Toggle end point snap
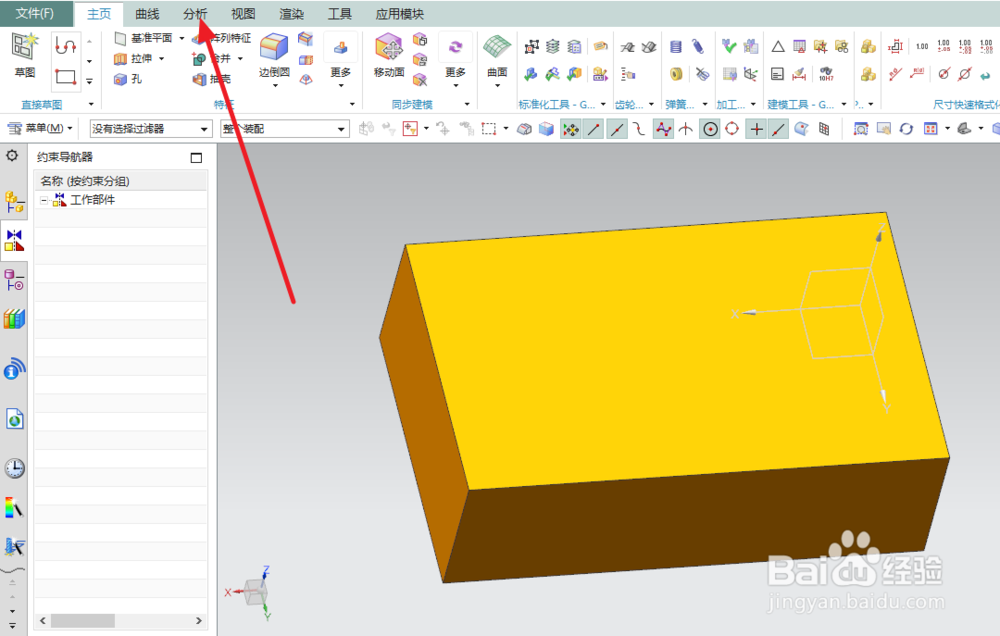Screen dimensions: 1000x636 (594, 129)
